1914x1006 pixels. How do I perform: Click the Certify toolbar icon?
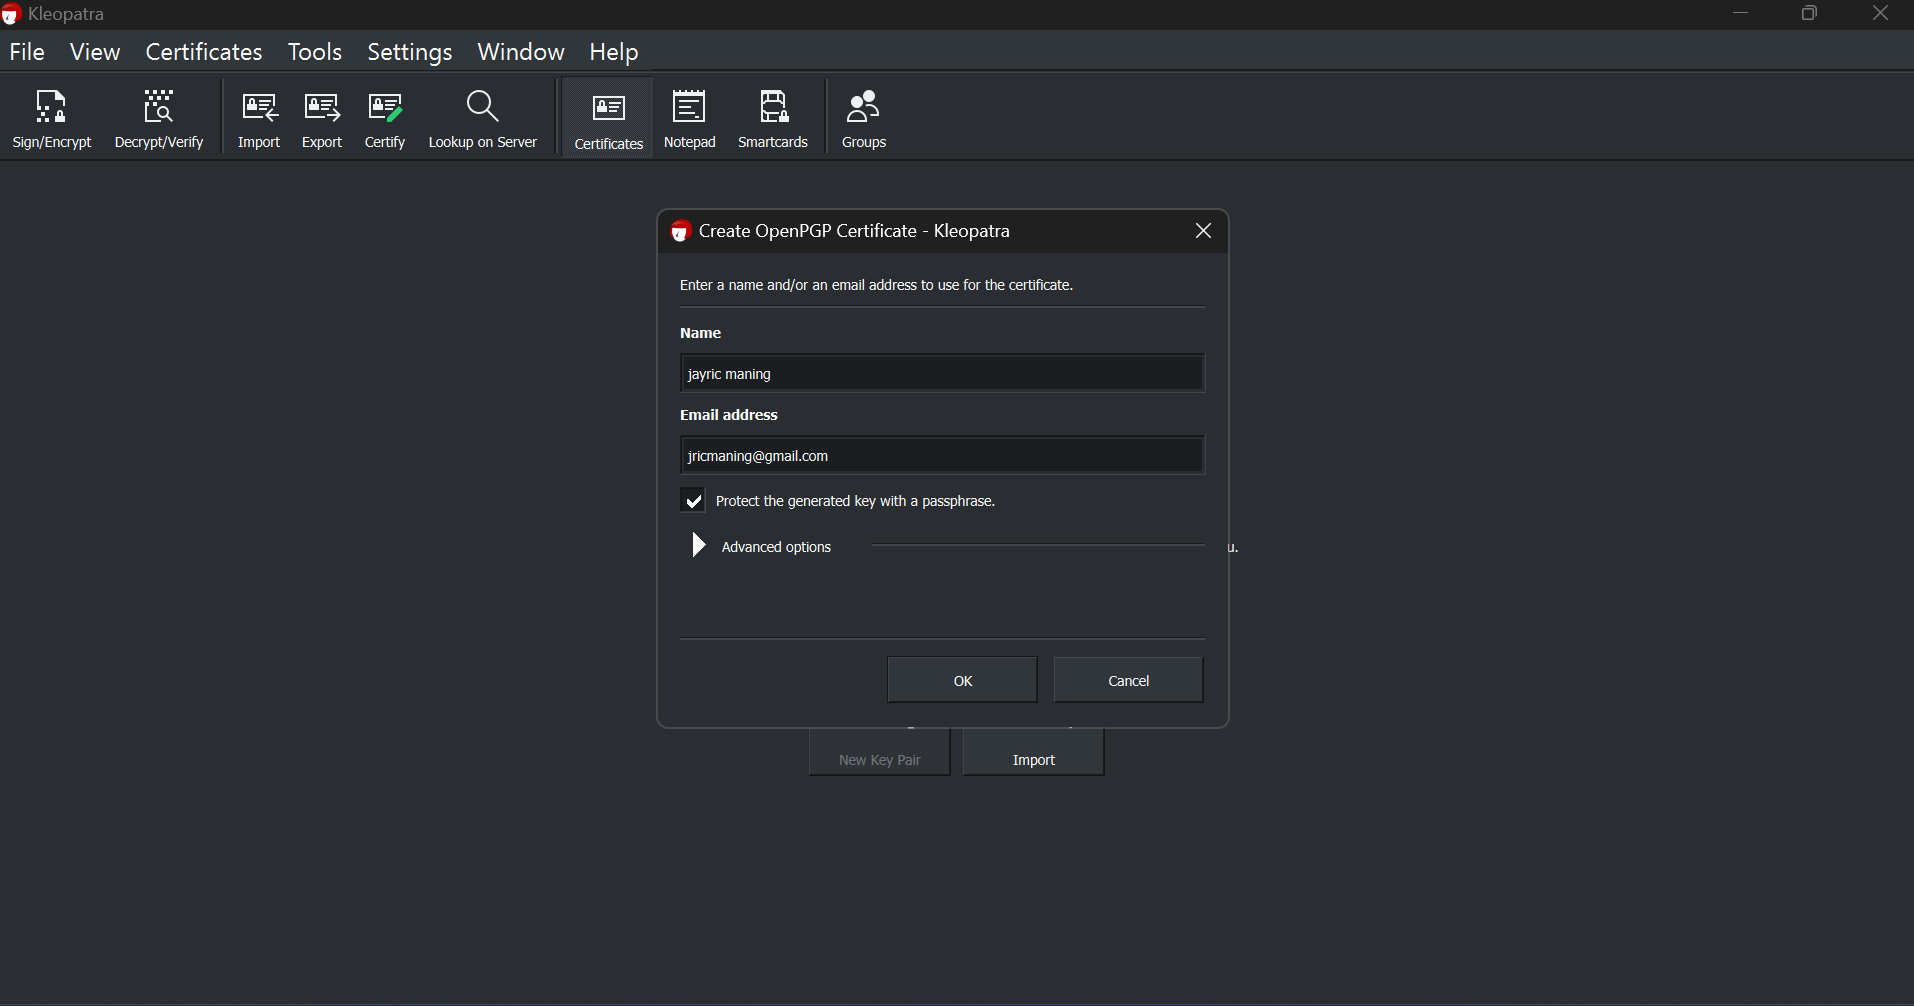click(x=385, y=119)
